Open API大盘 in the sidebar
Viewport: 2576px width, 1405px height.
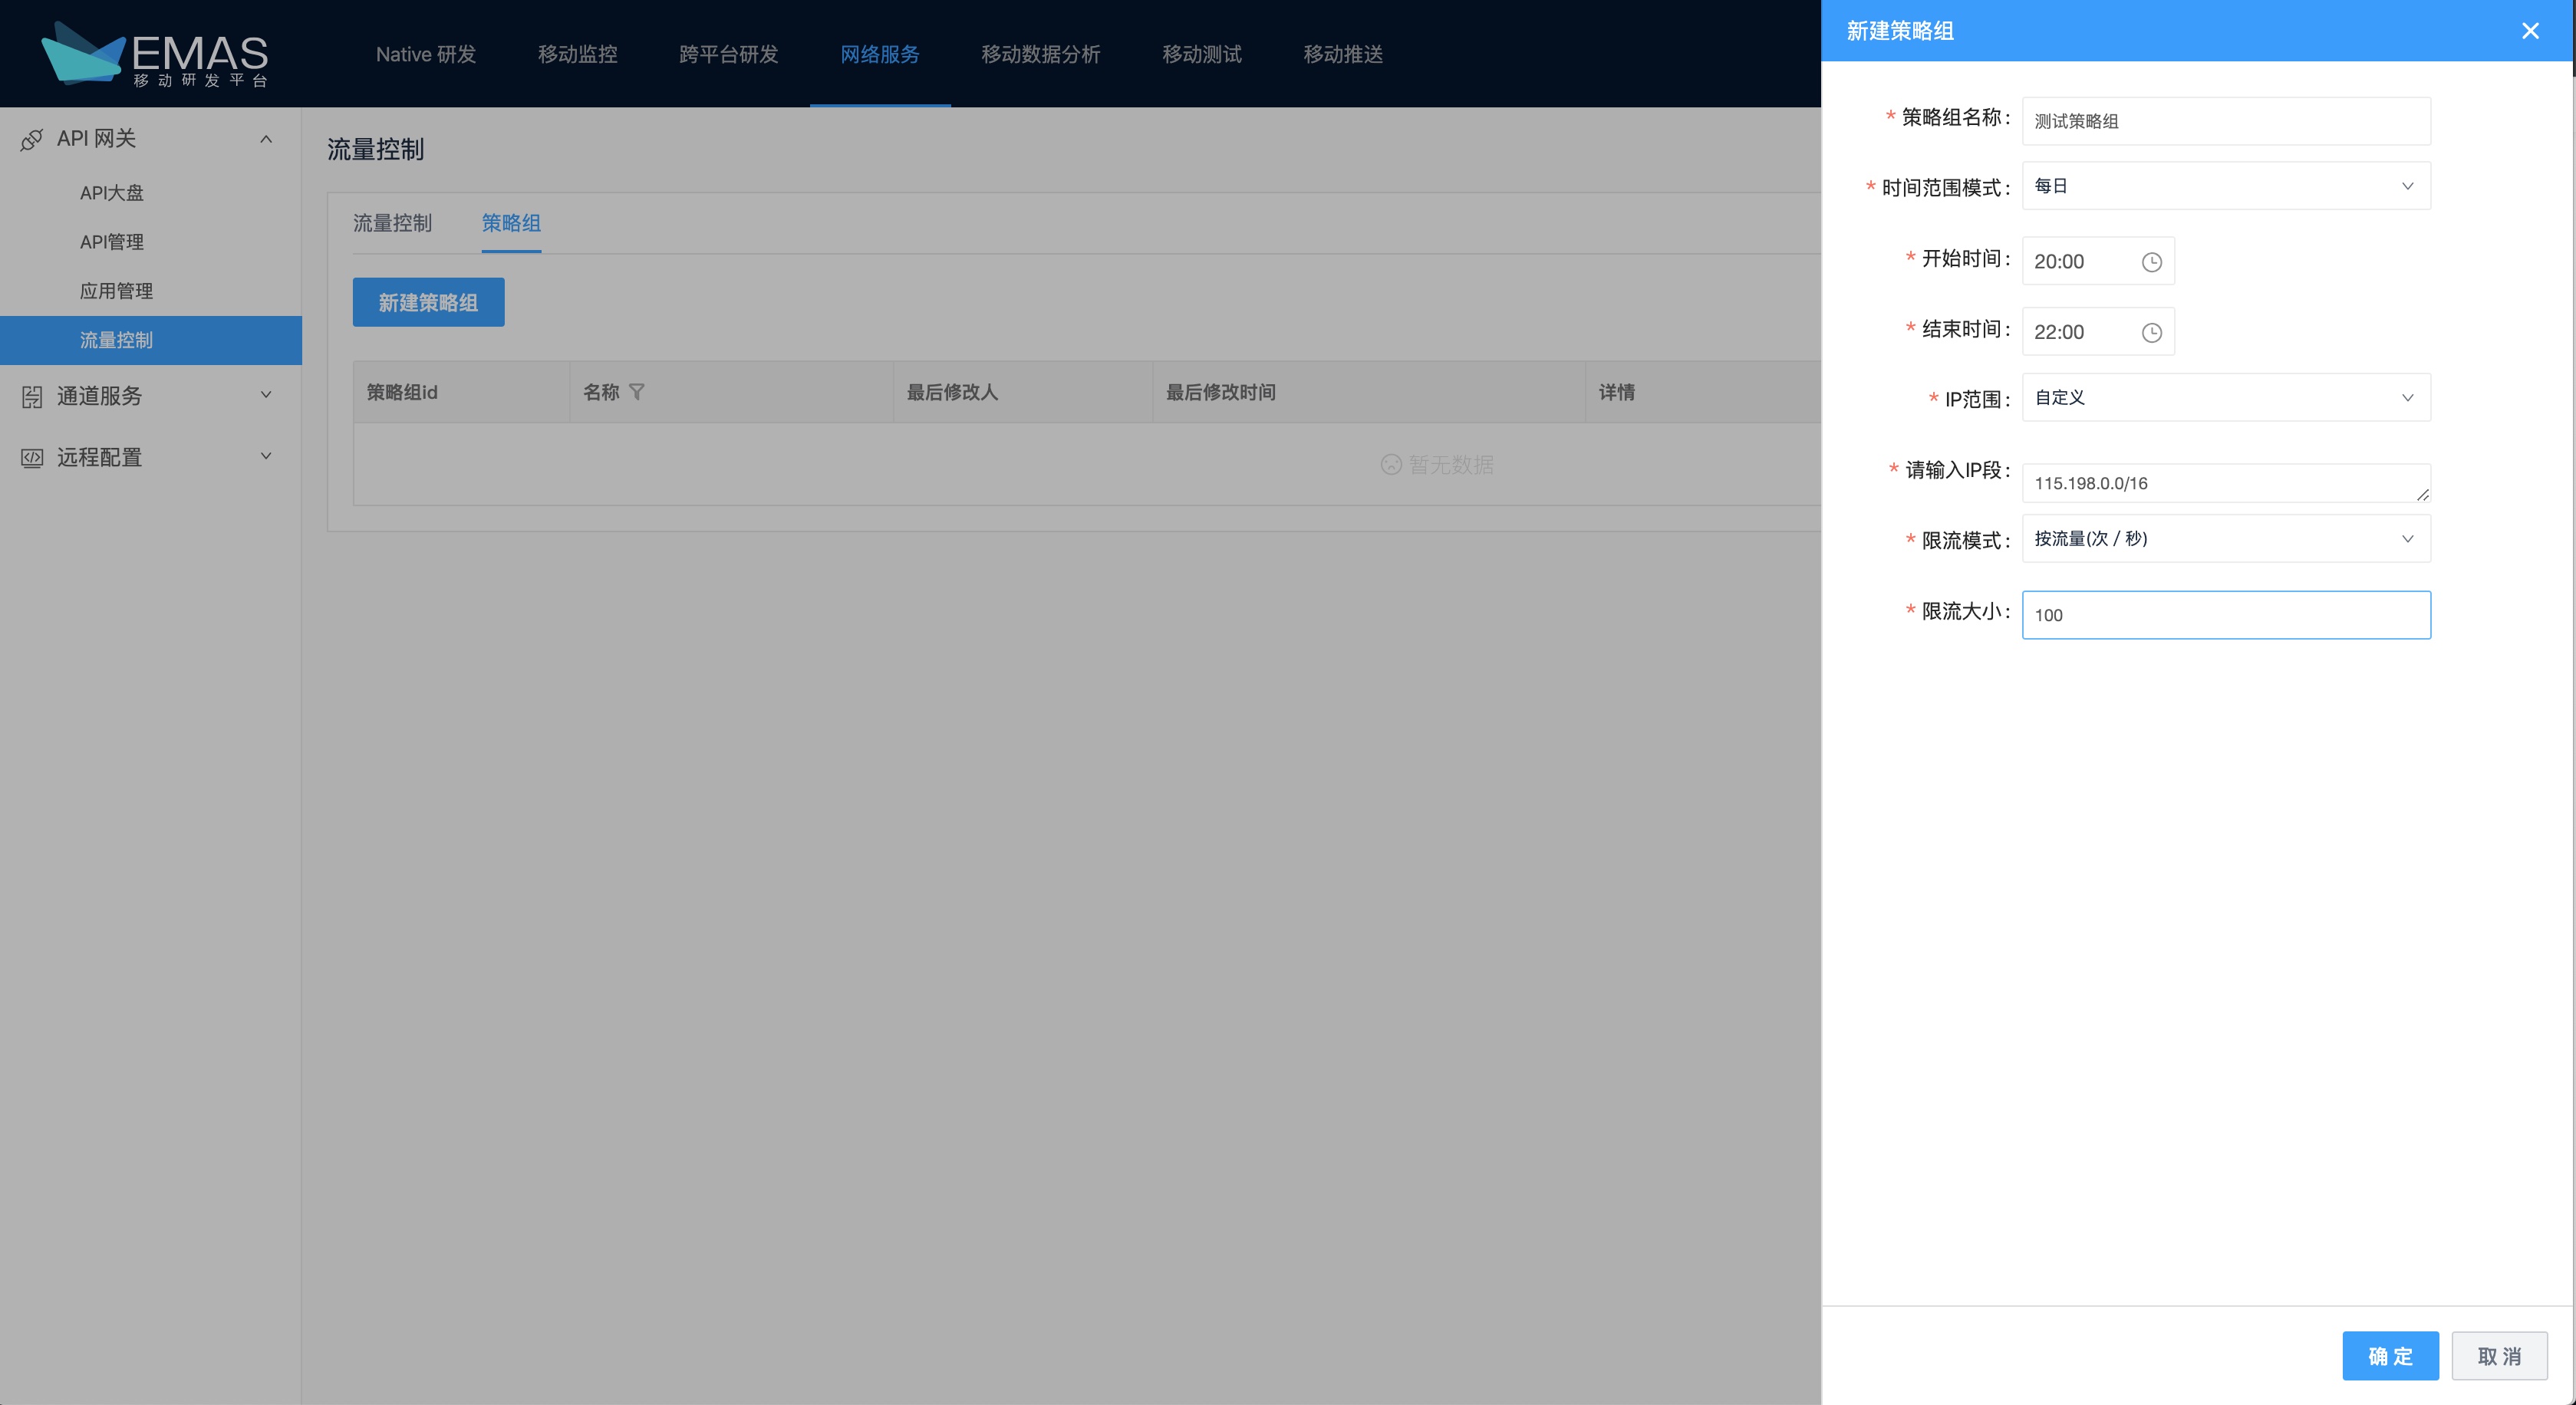click(x=112, y=193)
